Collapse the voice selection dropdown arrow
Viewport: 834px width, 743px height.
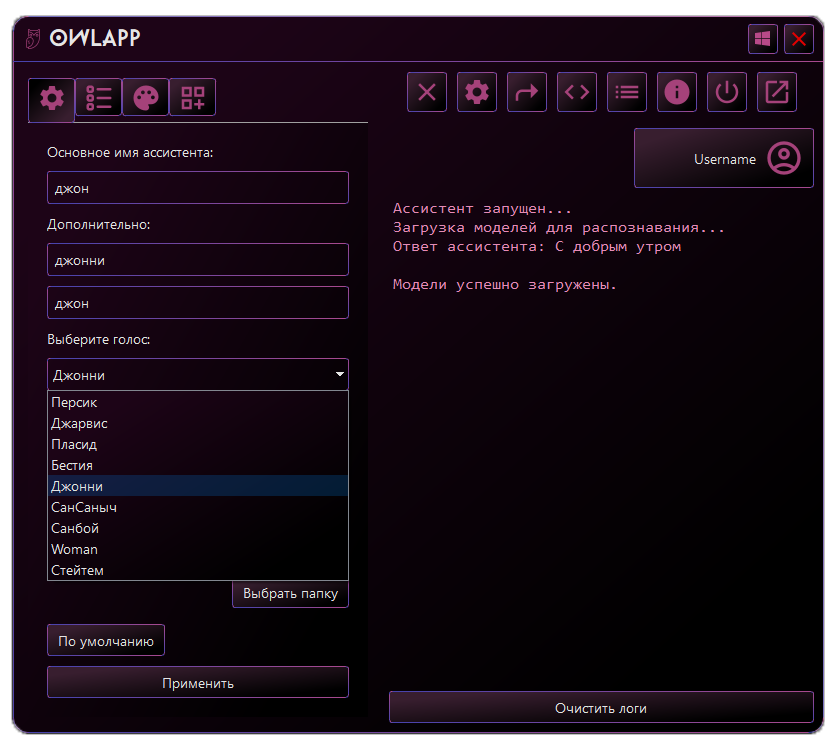(340, 375)
